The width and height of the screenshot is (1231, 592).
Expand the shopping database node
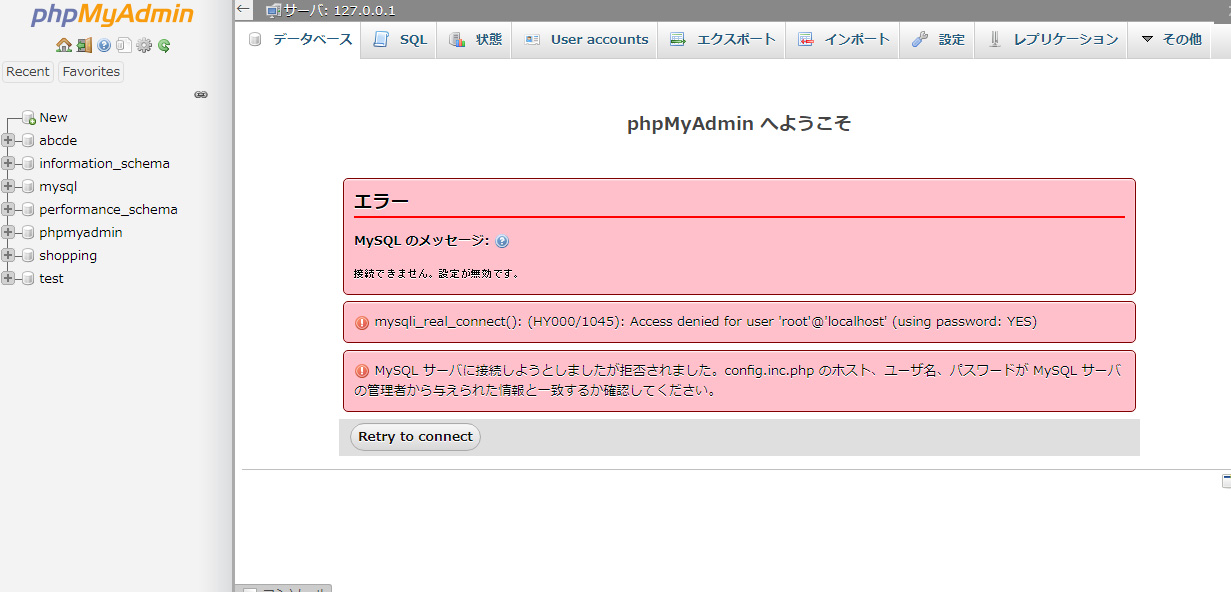pyautogui.click(x=8, y=255)
